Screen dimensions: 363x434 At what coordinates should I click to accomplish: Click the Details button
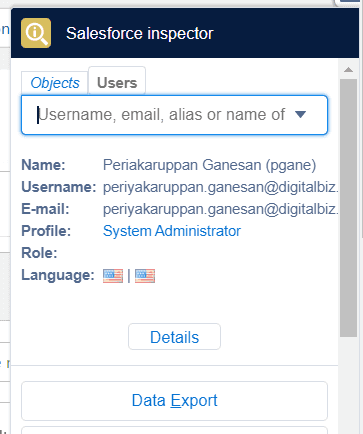click(x=174, y=337)
